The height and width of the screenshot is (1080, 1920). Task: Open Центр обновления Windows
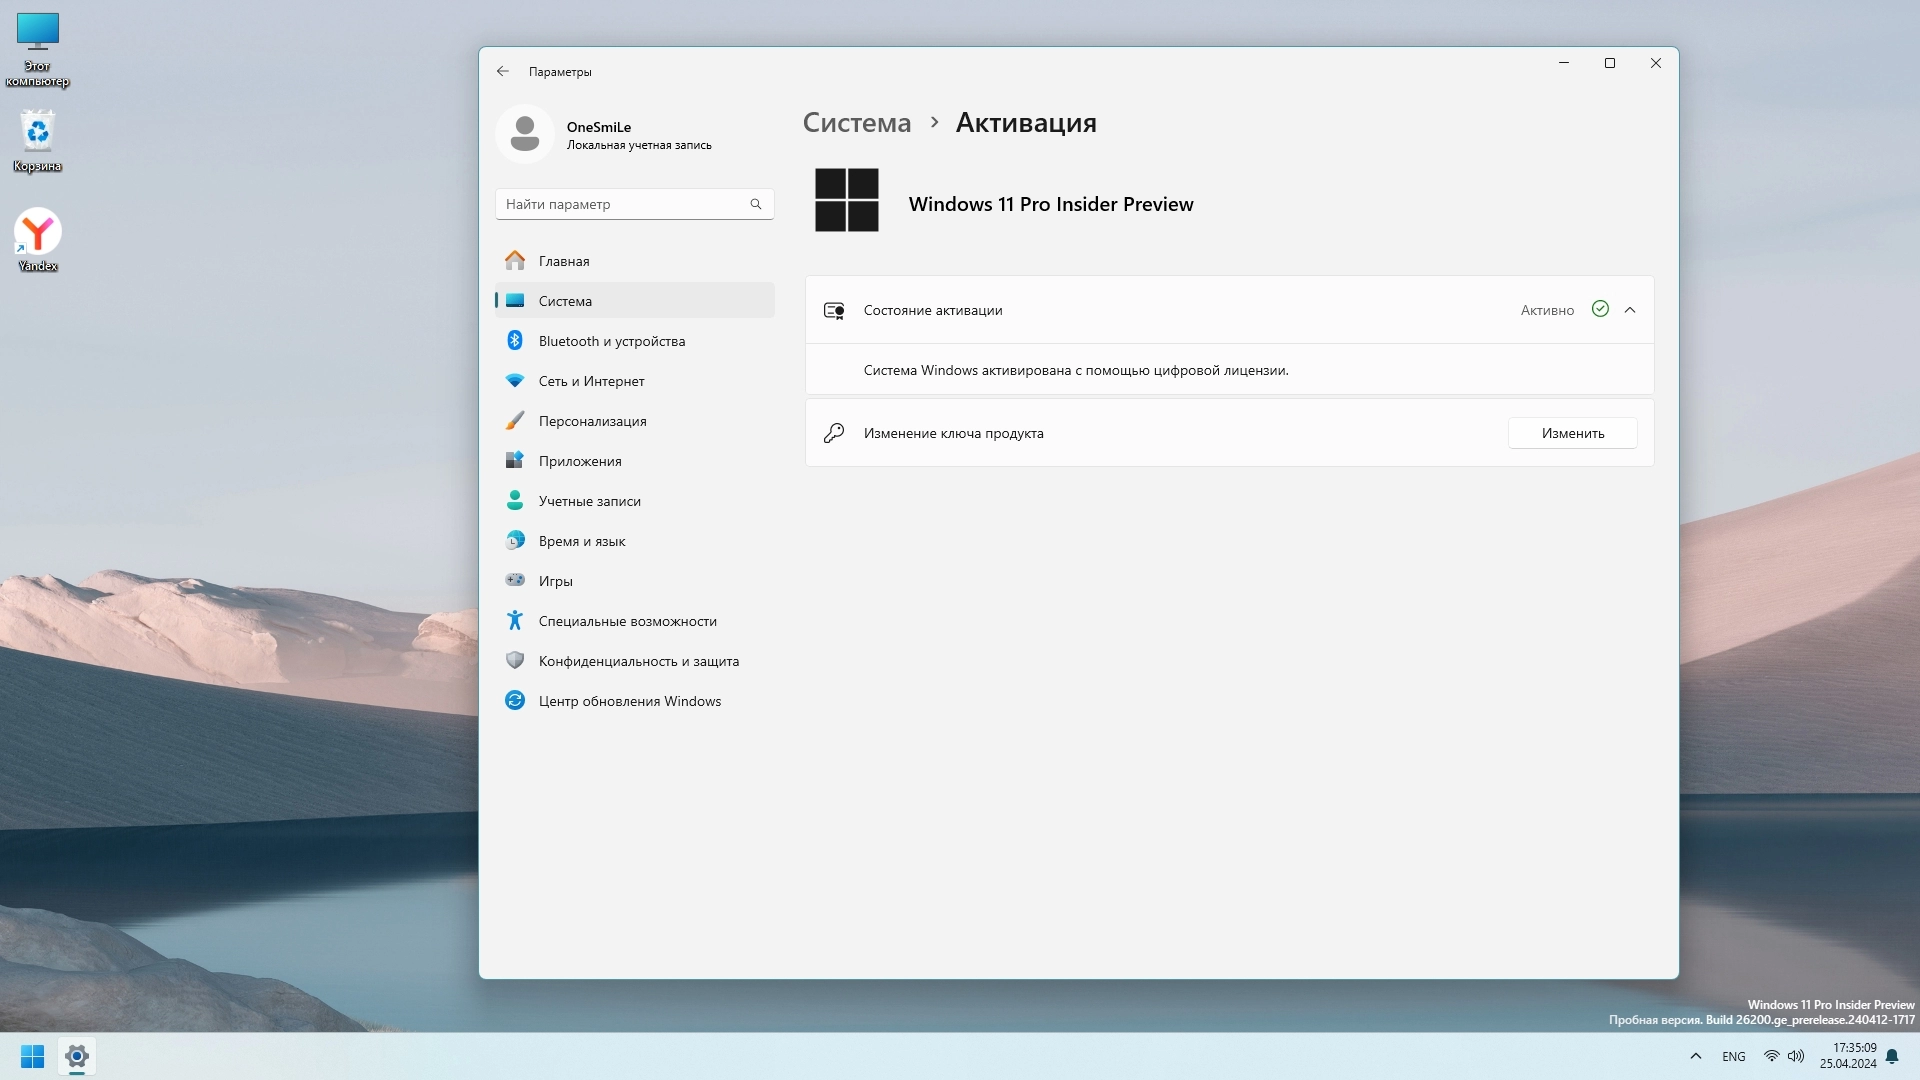(629, 701)
